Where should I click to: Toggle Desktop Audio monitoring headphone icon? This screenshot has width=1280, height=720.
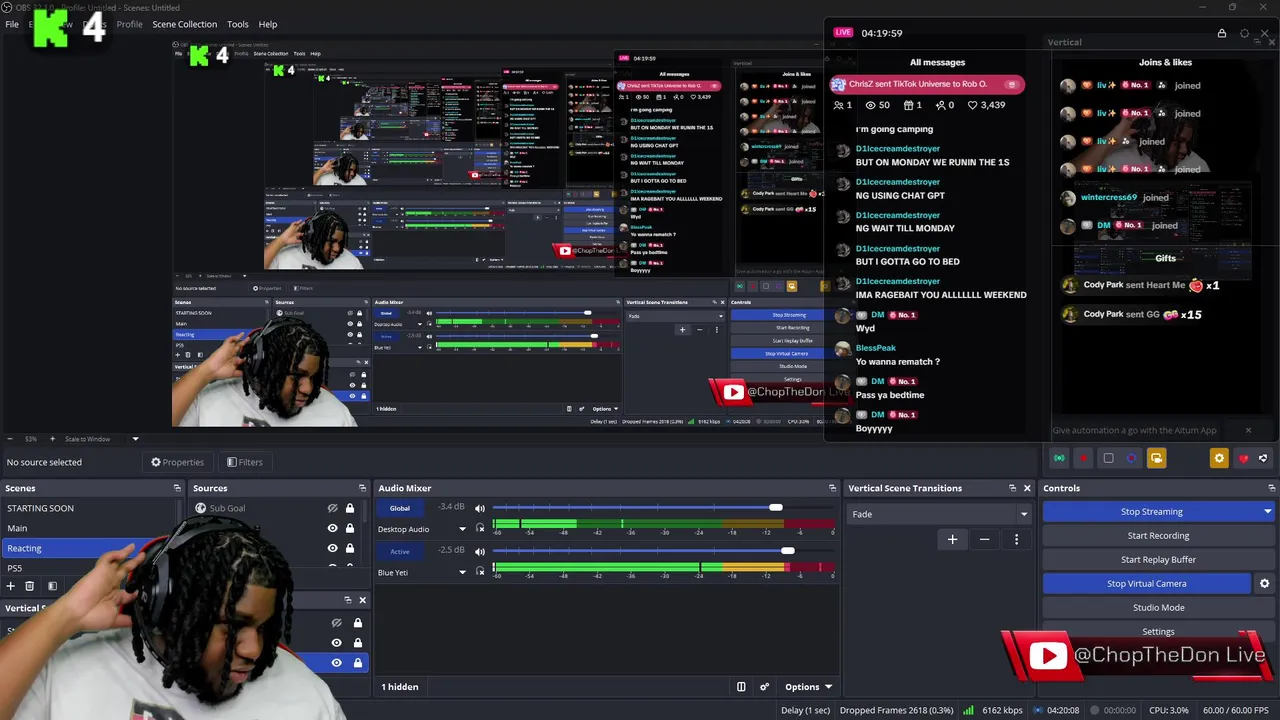(480, 529)
